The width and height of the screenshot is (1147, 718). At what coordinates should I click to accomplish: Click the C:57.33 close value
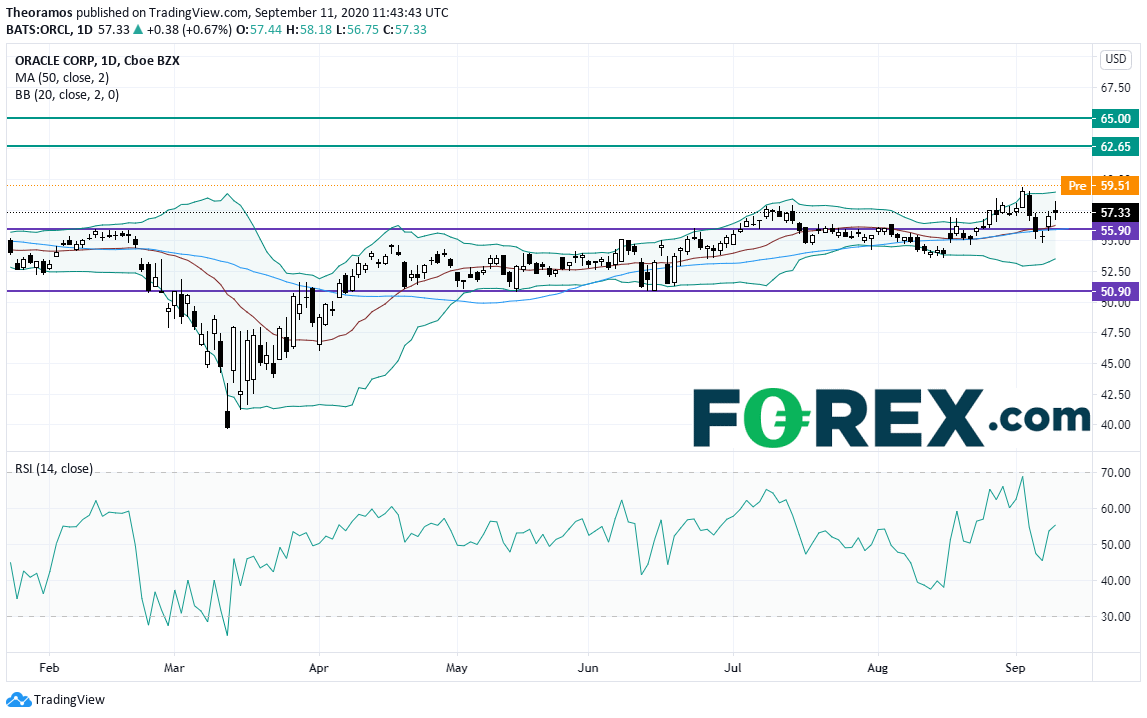pos(405,29)
